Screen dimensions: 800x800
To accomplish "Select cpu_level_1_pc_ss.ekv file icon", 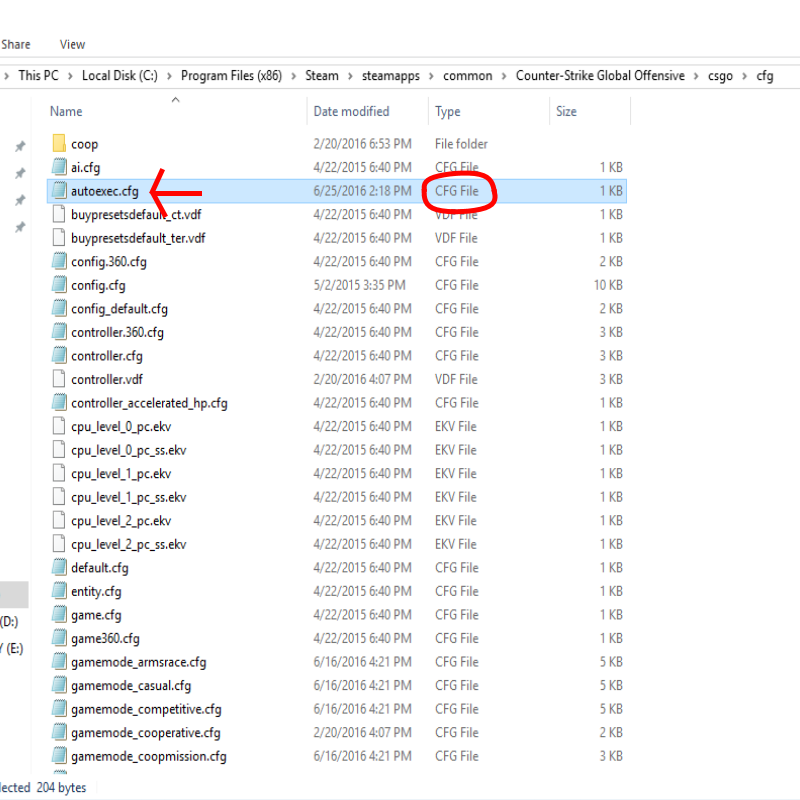I will 59,496.
